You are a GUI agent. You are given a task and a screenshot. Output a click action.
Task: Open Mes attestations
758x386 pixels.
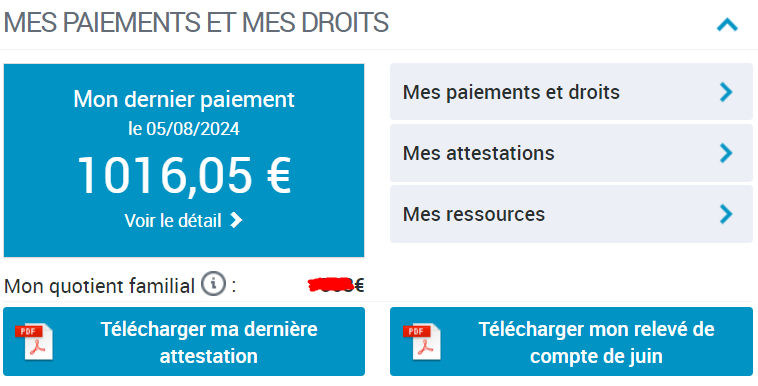(571, 153)
